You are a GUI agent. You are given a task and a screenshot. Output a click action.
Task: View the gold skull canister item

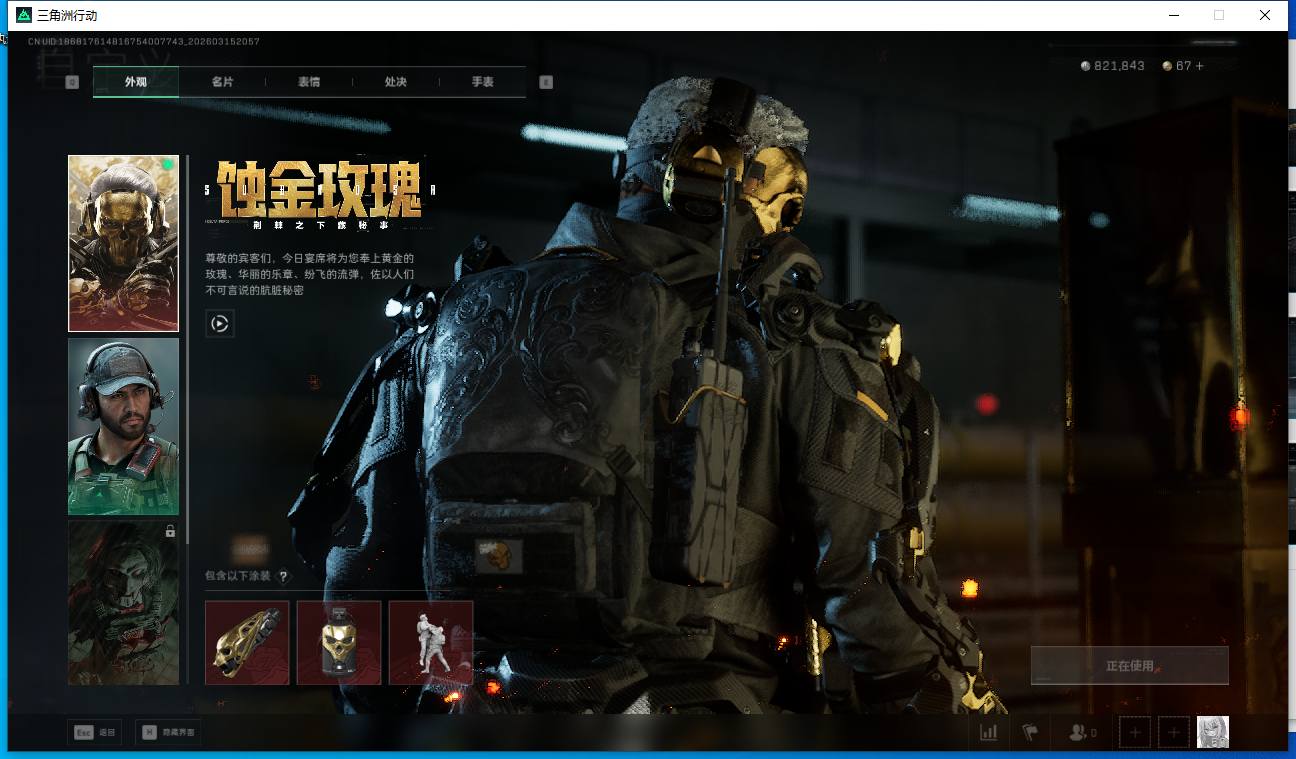(339, 642)
